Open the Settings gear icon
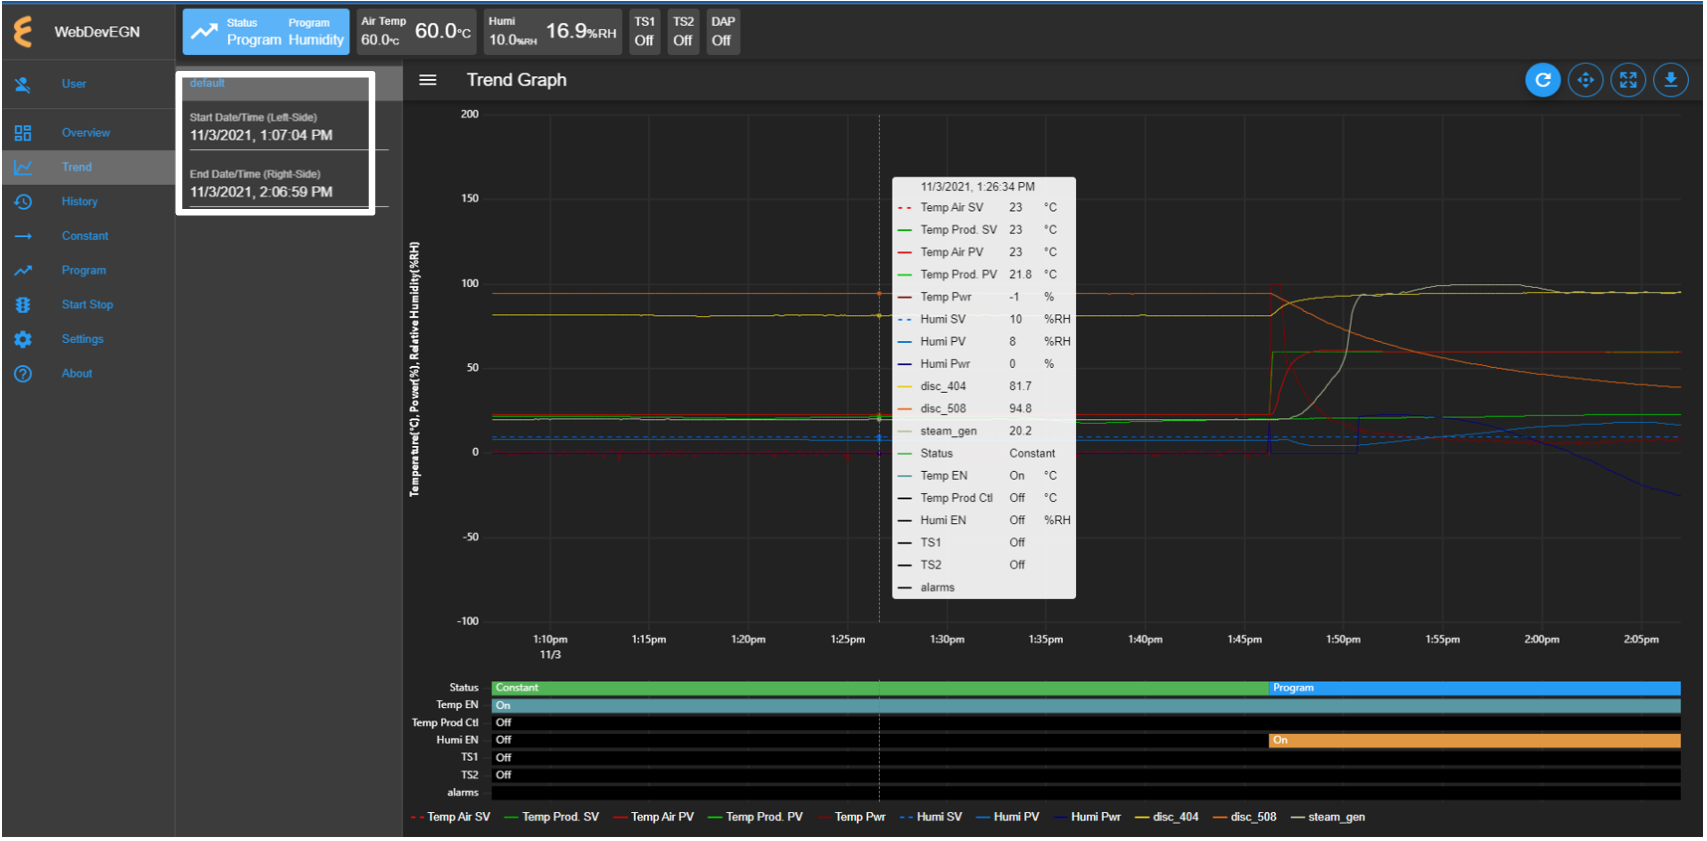1707x841 pixels. click(23, 339)
